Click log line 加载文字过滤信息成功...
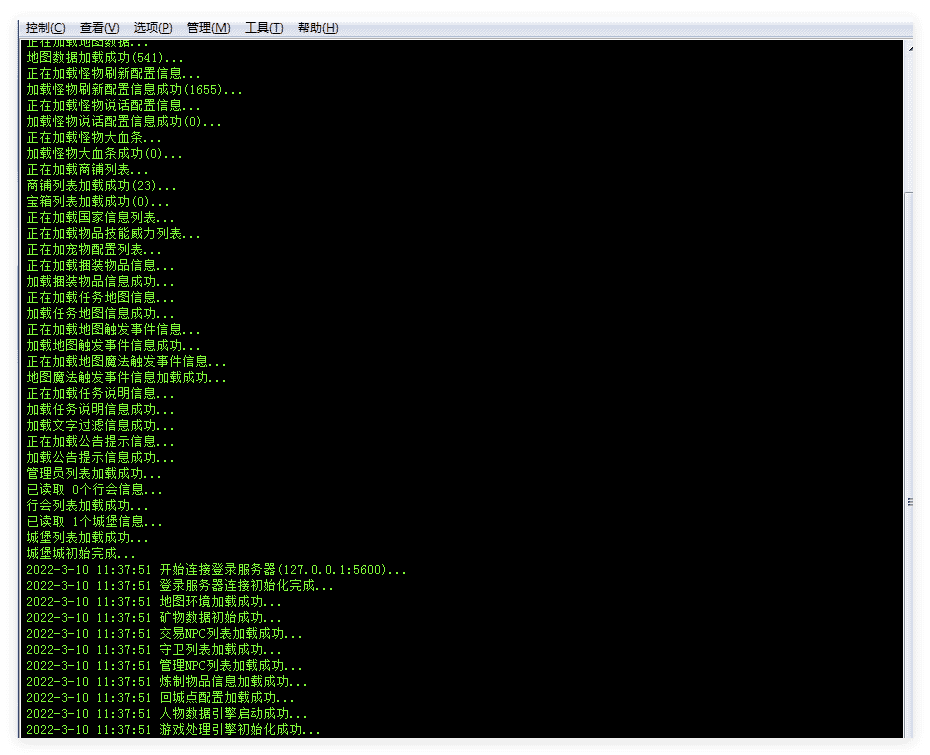 click(100, 426)
